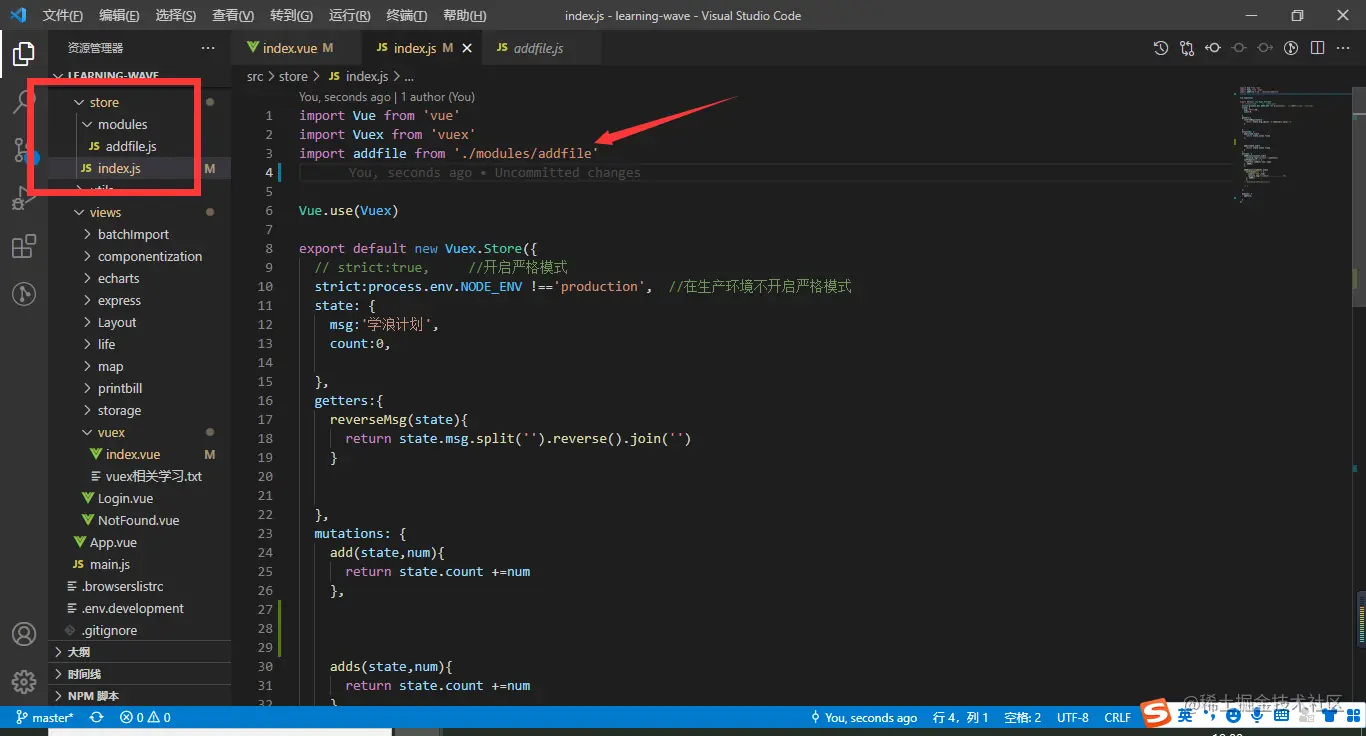Open vuex相关学习.txt file
Viewport: 1366px width, 736px height.
(x=154, y=476)
